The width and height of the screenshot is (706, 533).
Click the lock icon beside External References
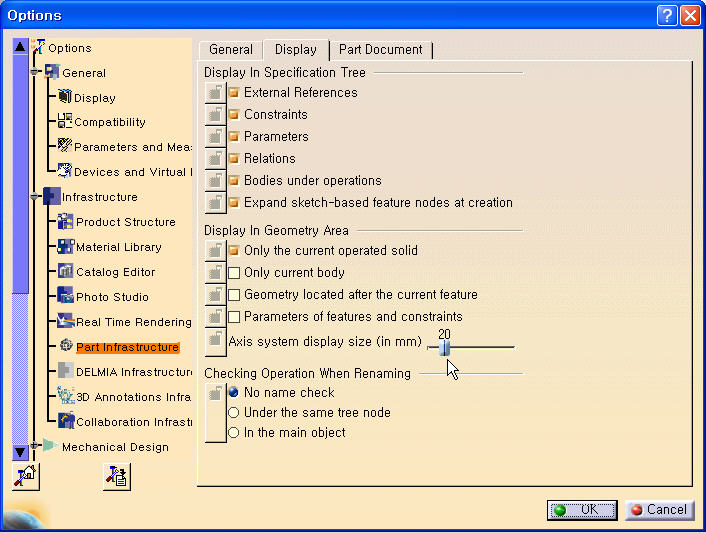click(x=215, y=92)
